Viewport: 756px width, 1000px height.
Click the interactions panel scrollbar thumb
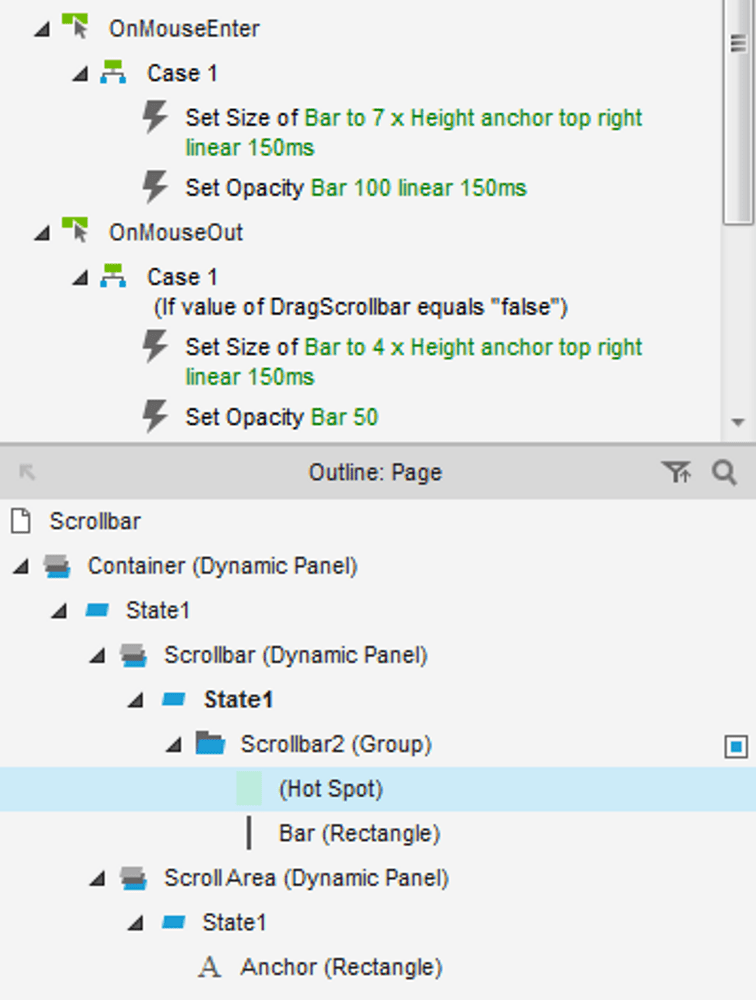738,112
